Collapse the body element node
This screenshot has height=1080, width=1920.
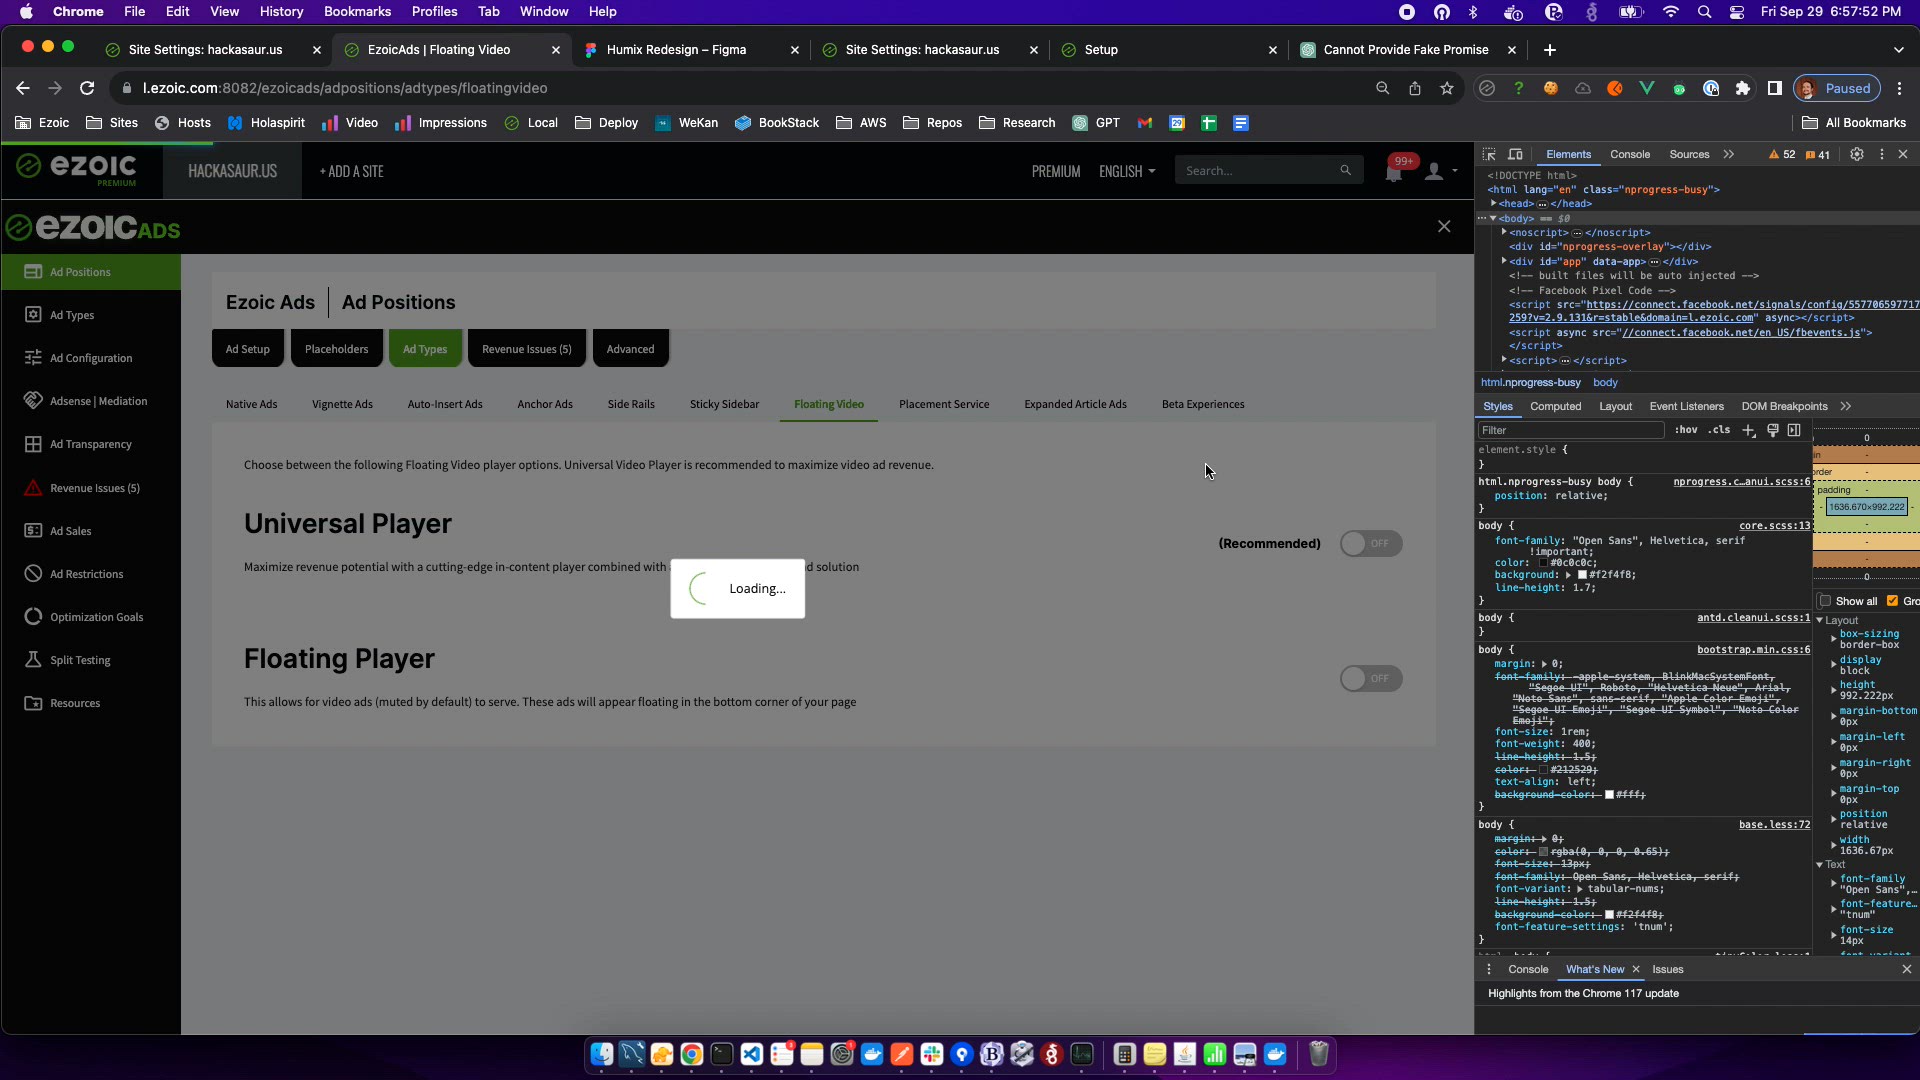coord(1493,218)
